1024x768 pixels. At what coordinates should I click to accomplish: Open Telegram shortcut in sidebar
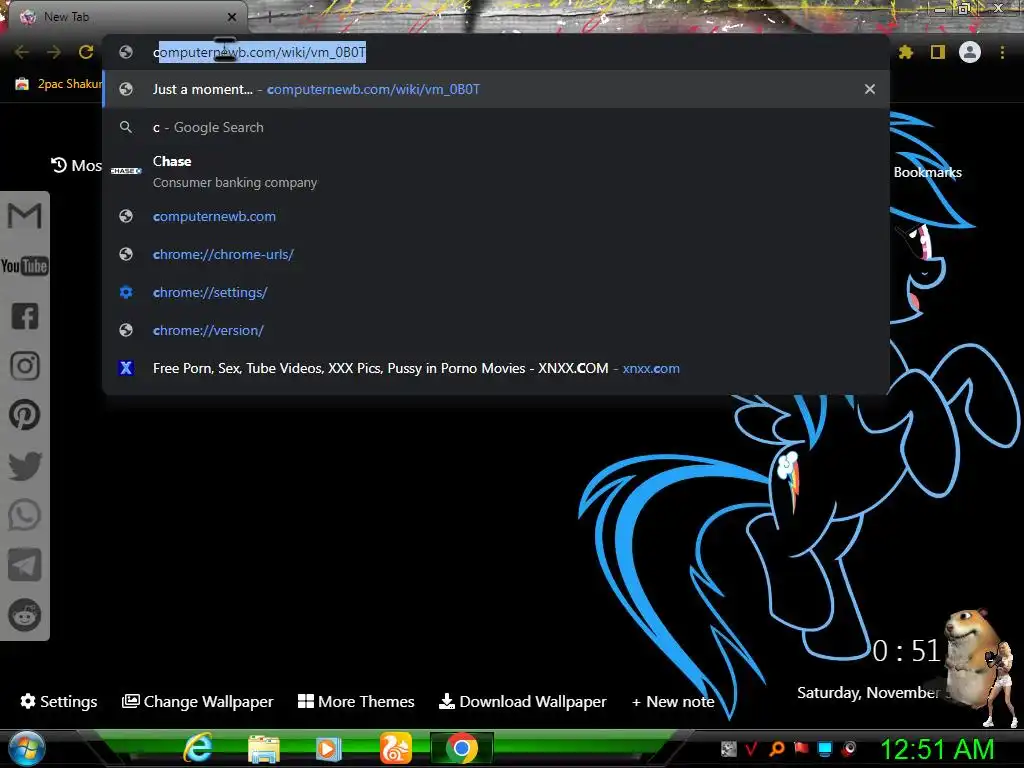pos(25,565)
